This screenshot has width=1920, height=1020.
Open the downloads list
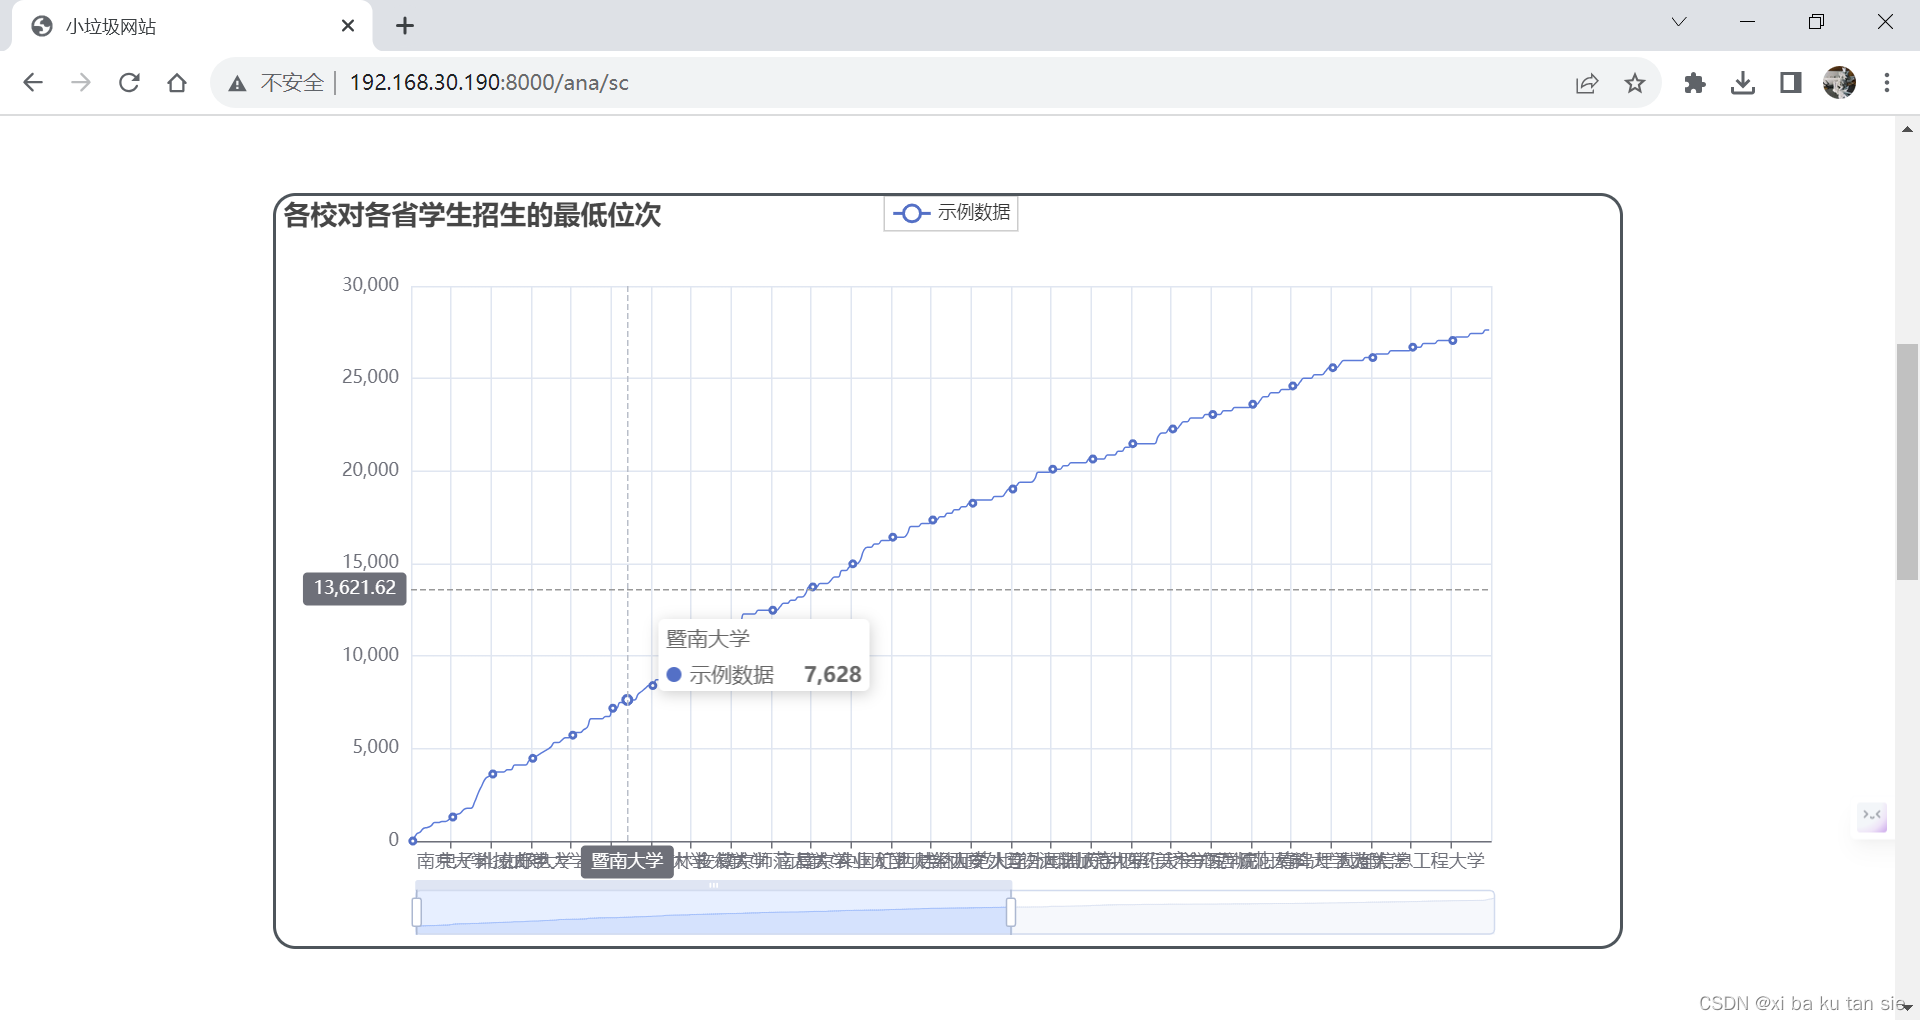coord(1743,83)
